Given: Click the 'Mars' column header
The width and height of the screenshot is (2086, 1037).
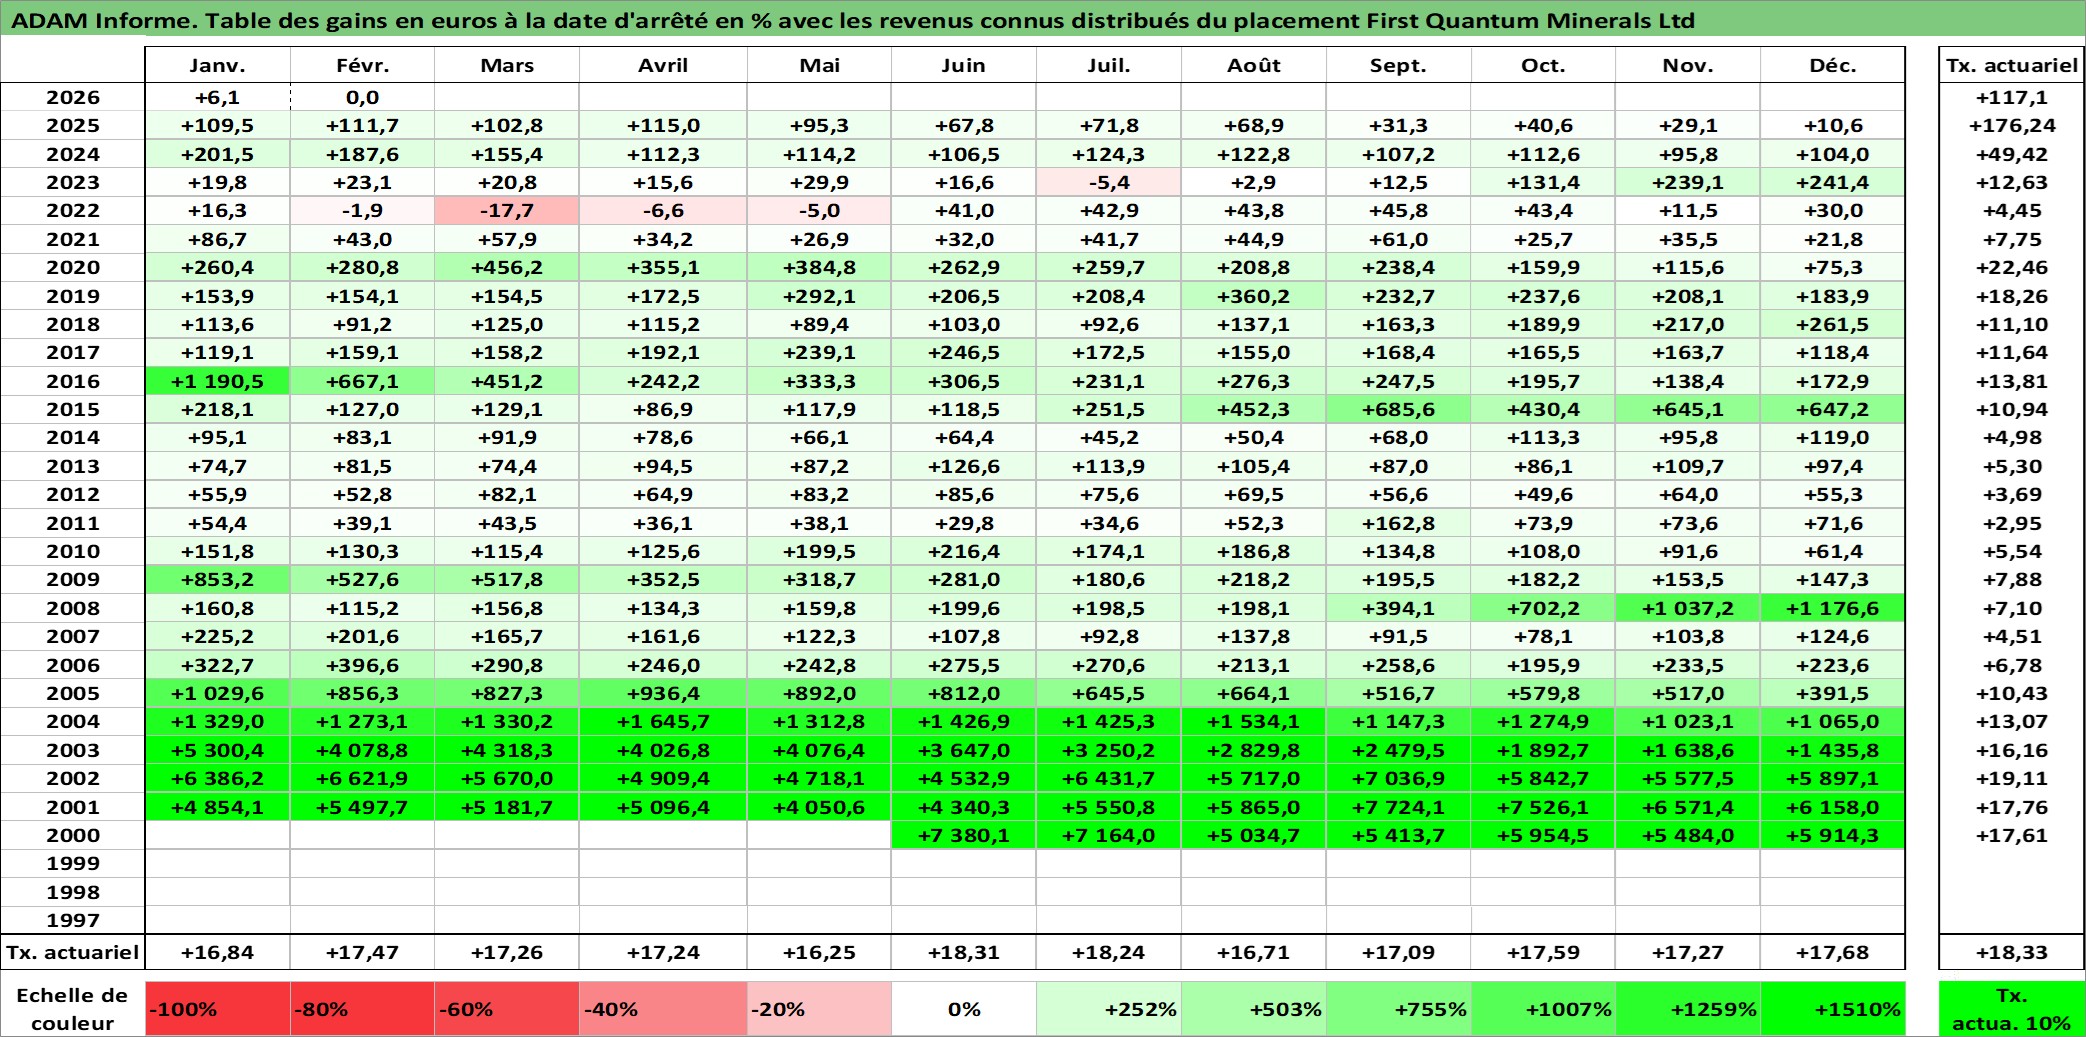Looking at the screenshot, I should [507, 65].
